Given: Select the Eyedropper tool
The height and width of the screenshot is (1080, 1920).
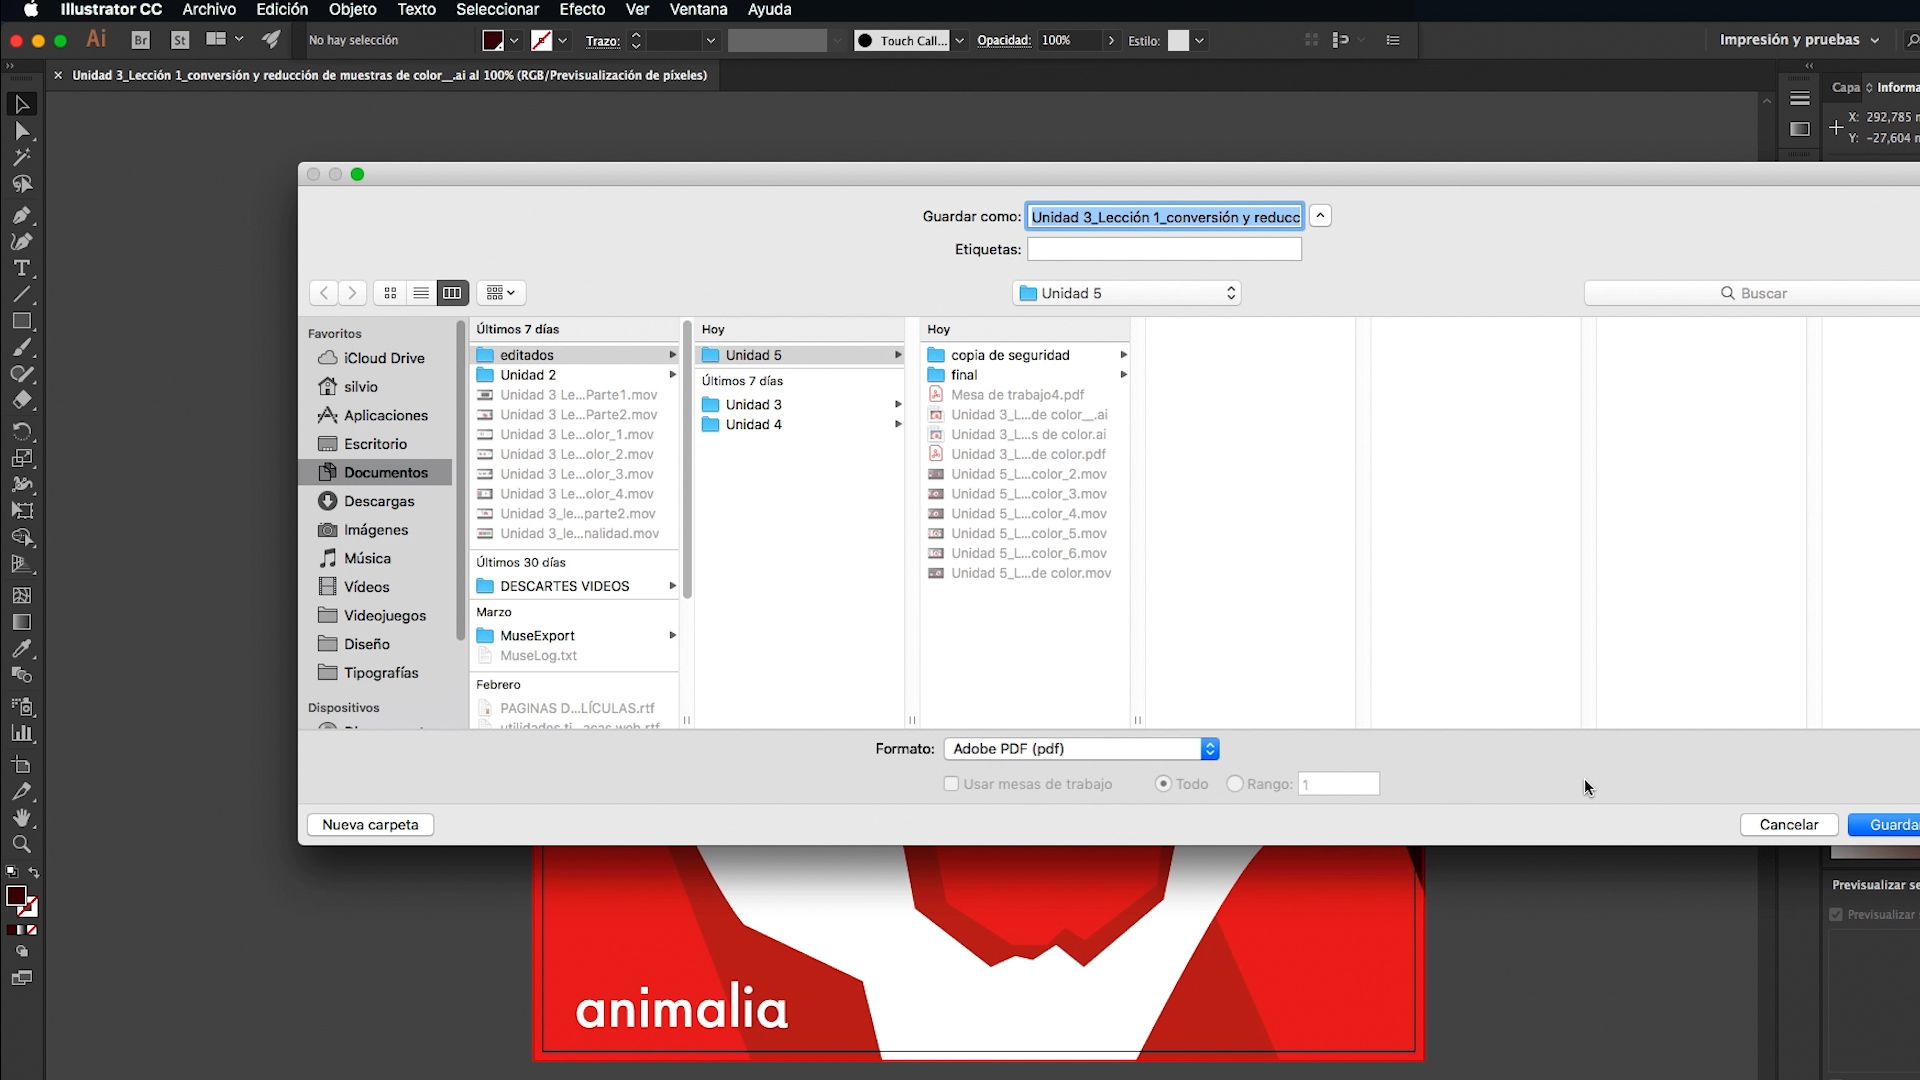Looking at the screenshot, I should 22,649.
